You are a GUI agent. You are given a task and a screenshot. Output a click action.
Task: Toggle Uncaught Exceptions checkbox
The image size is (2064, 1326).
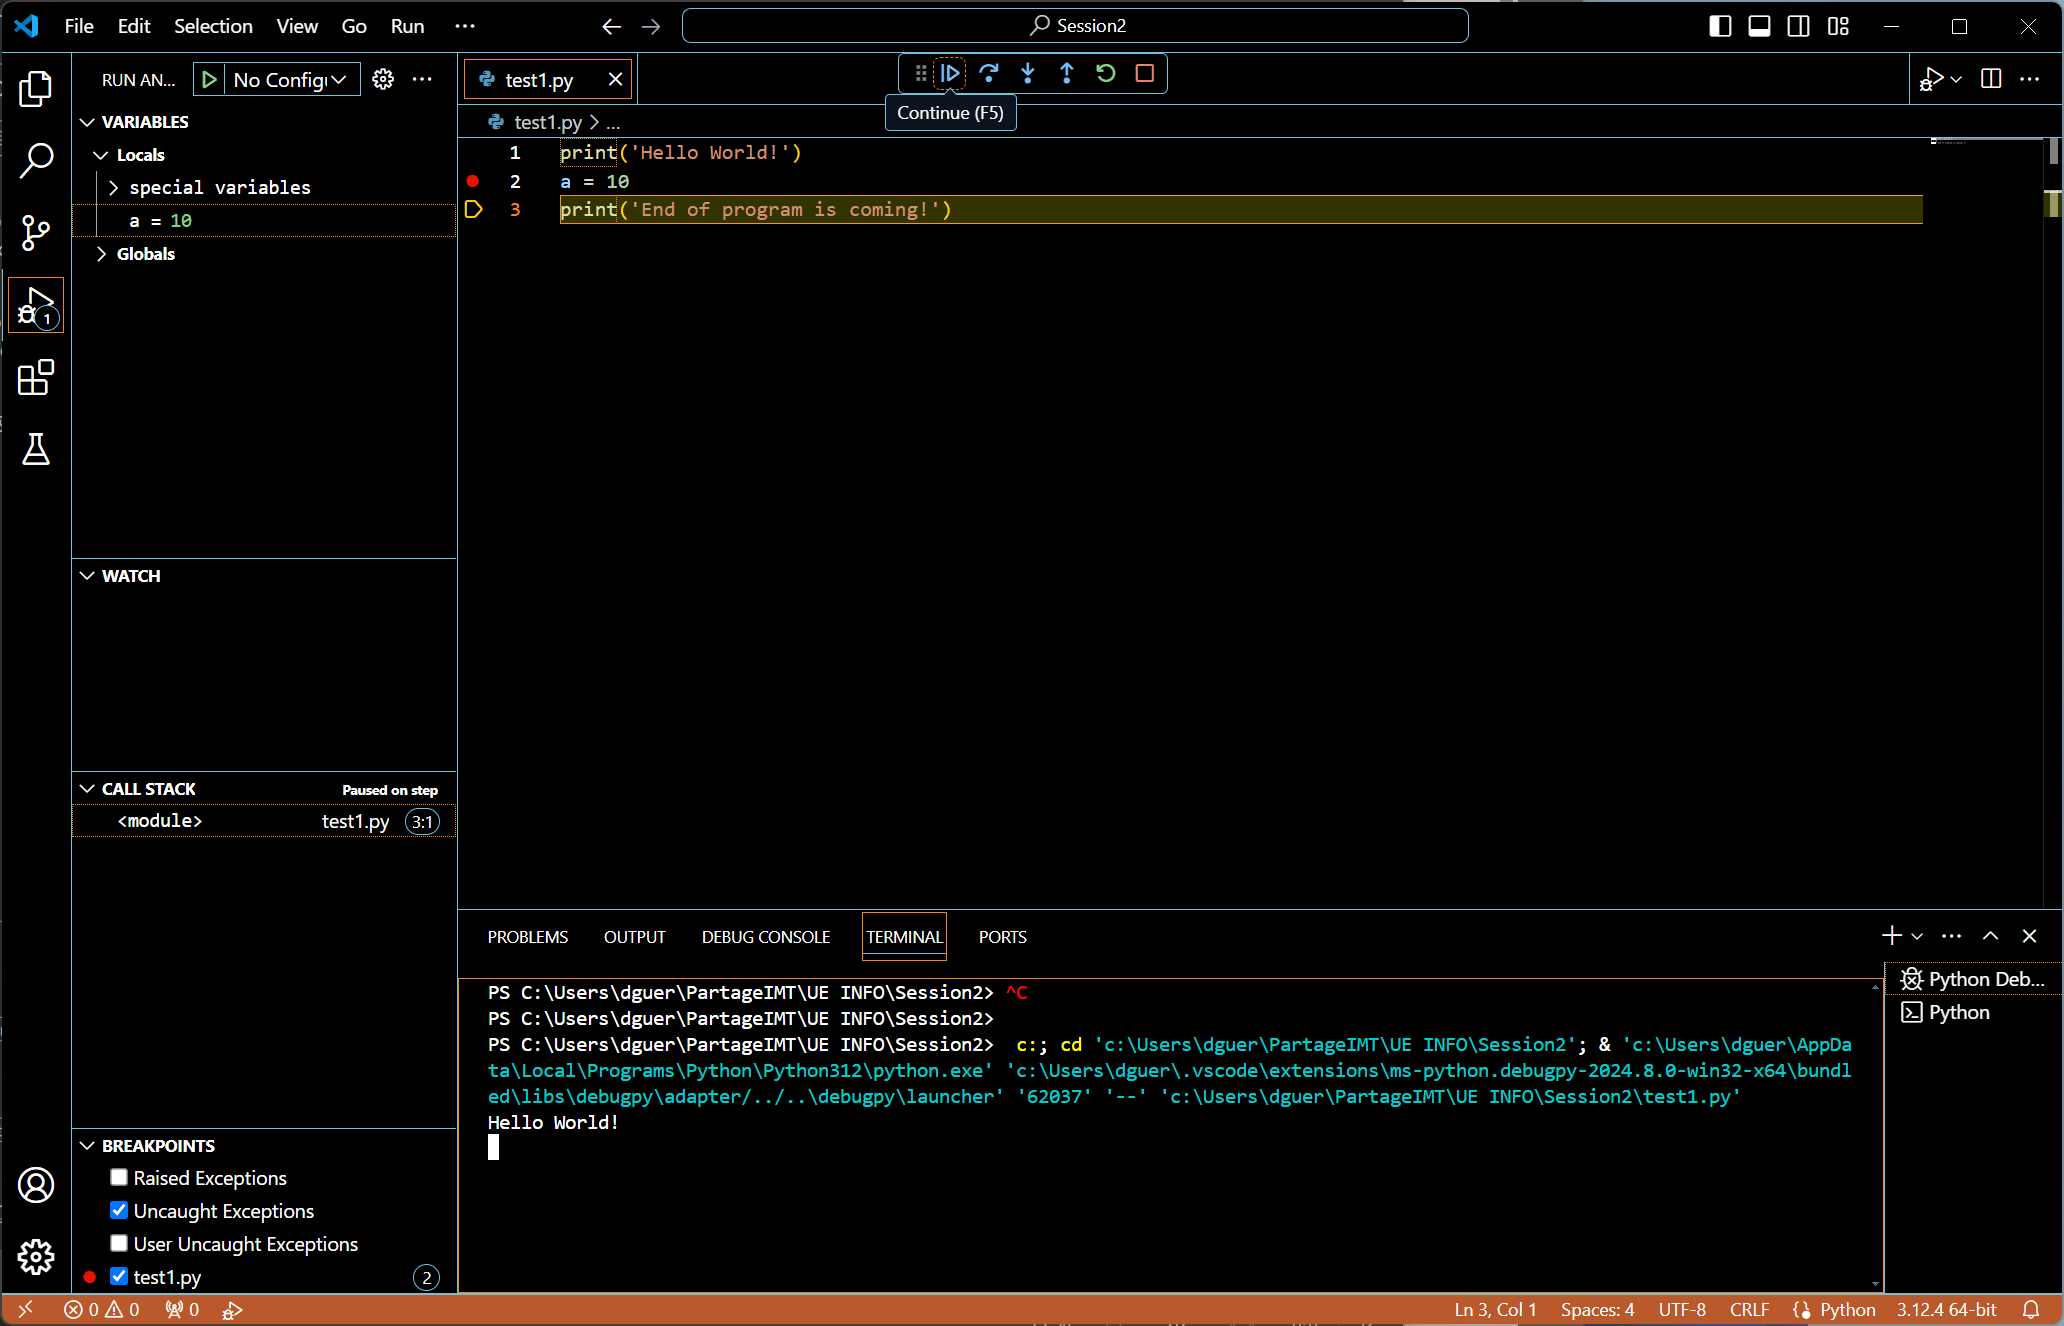(119, 1210)
